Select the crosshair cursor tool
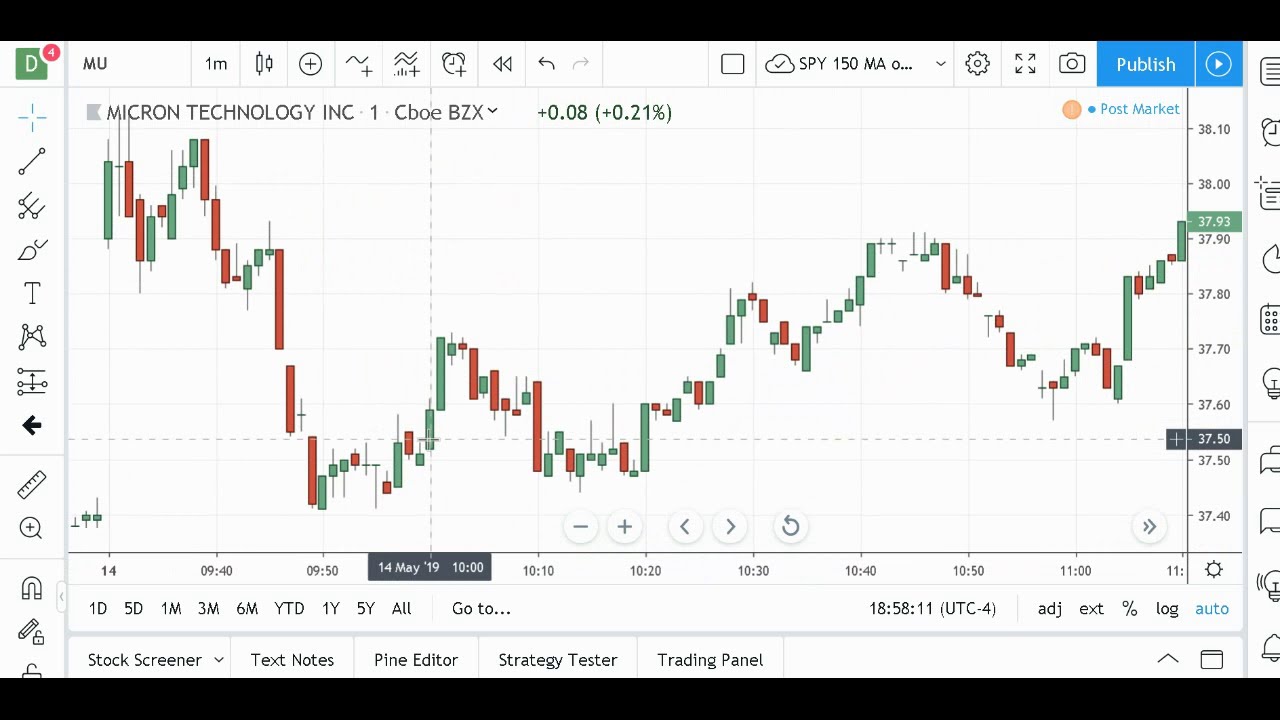Screen dimensions: 1280x720 (x=32, y=118)
